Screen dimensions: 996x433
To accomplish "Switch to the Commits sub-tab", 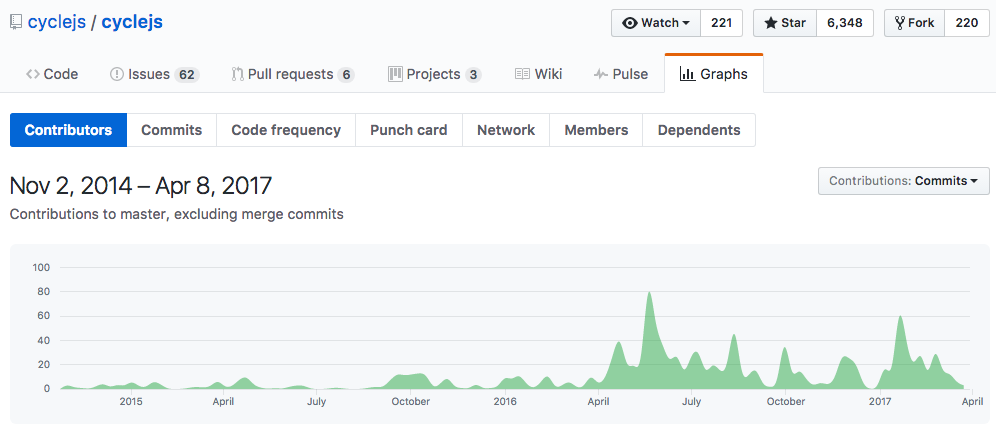I will click(x=172, y=130).
